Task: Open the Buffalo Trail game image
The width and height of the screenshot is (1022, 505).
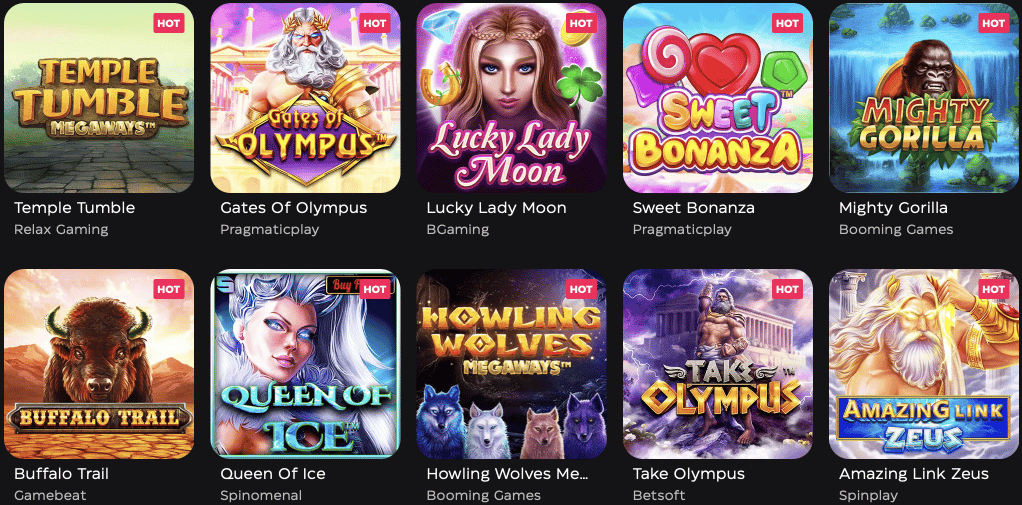Action: [98, 364]
